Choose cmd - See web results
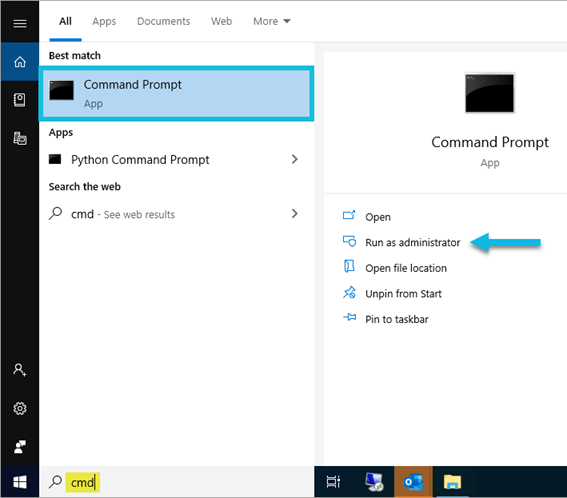Screen dimensions: 567x498 pos(176,214)
